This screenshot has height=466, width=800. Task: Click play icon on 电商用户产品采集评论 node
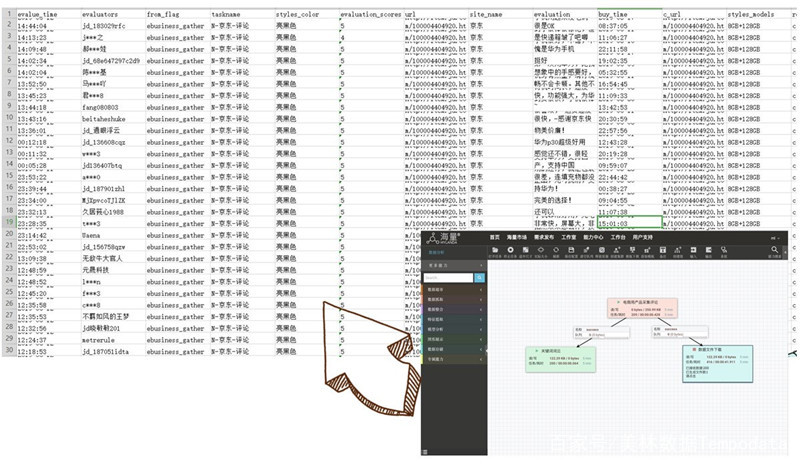tap(618, 302)
